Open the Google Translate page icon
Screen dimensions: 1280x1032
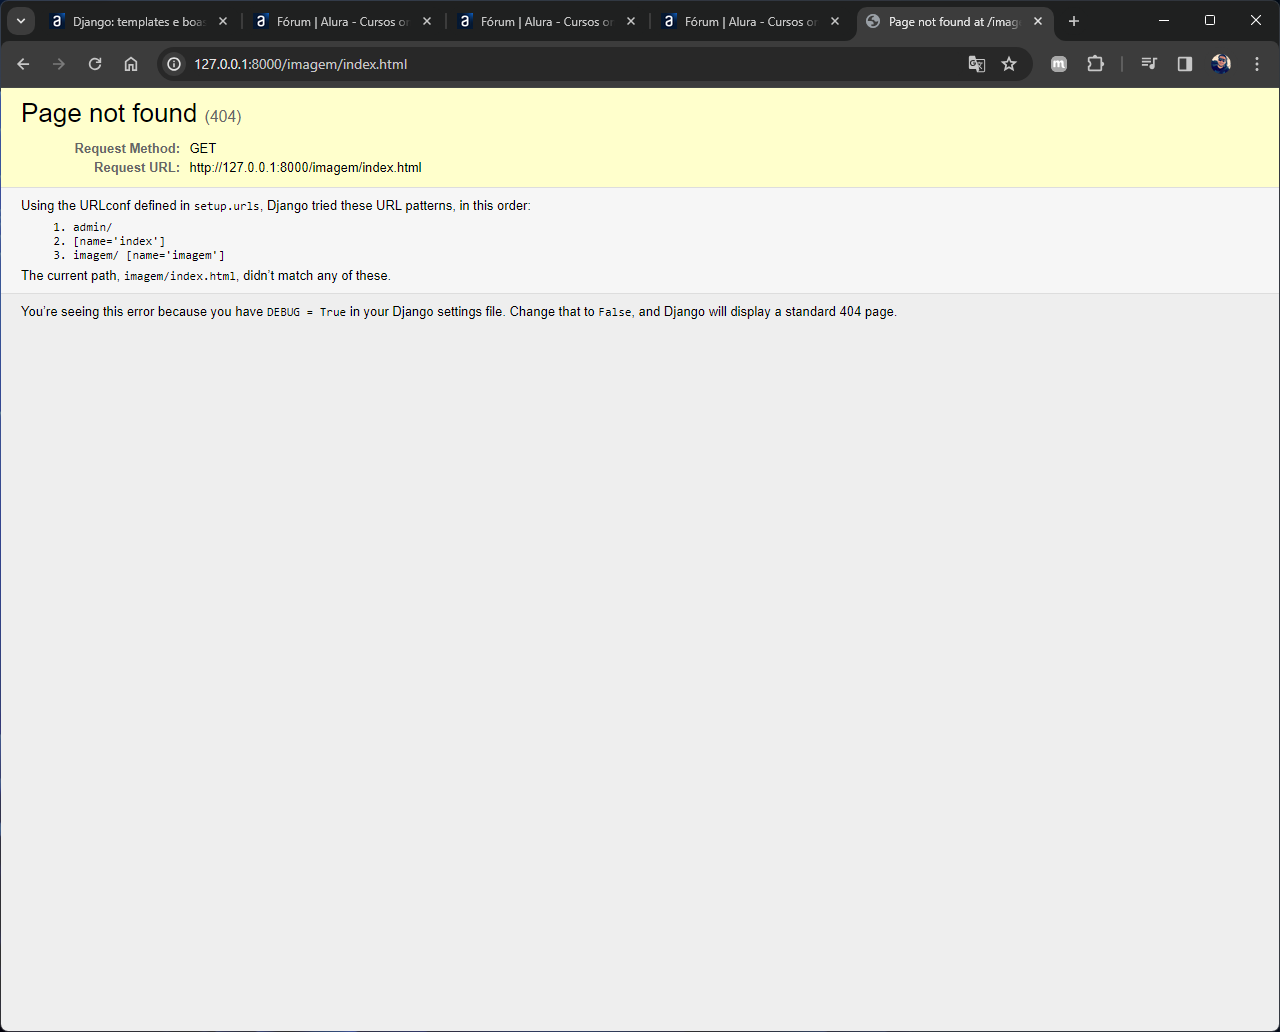pyautogui.click(x=977, y=64)
